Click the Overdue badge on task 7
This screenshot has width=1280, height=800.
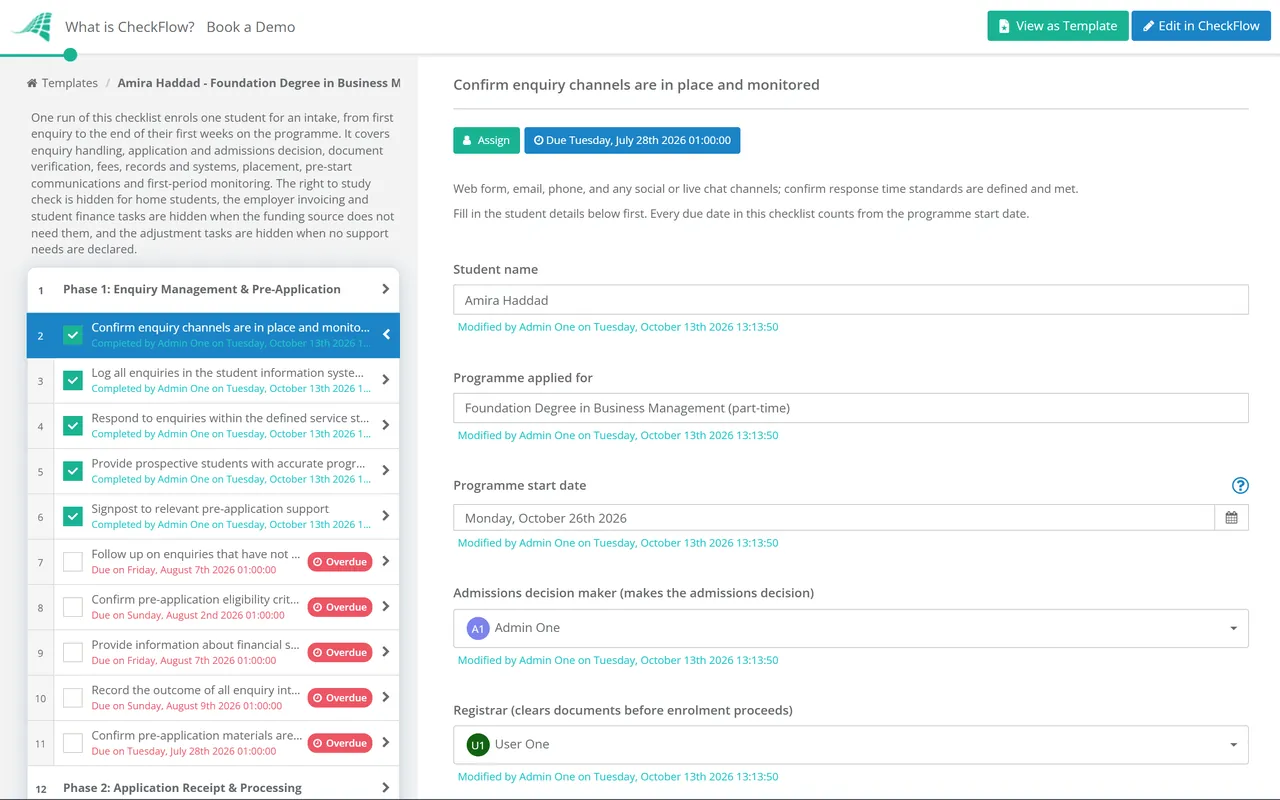tap(340, 562)
